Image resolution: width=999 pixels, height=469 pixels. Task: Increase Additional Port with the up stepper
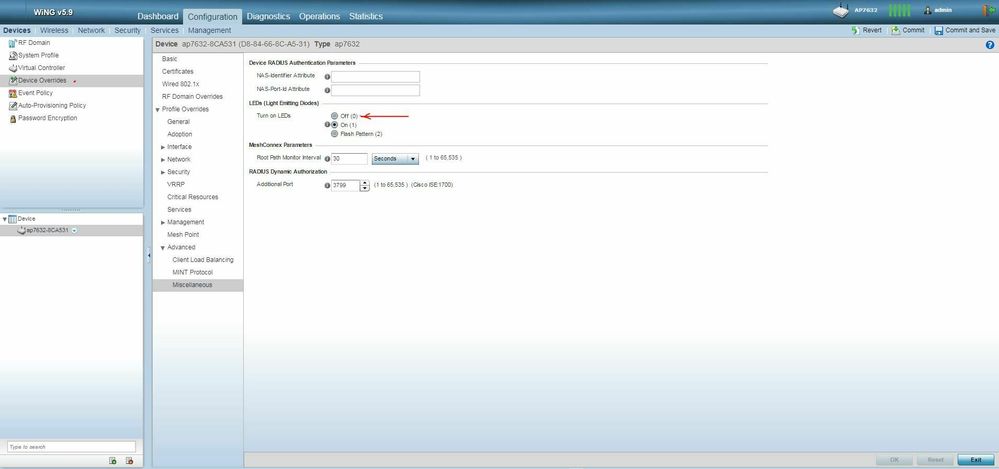(364, 183)
